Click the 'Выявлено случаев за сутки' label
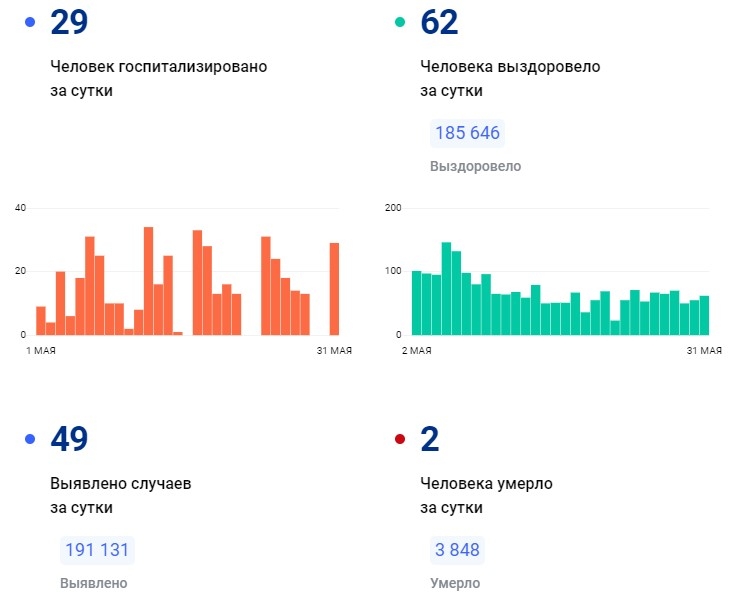The width and height of the screenshot is (740, 598). pyautogui.click(x=120, y=495)
